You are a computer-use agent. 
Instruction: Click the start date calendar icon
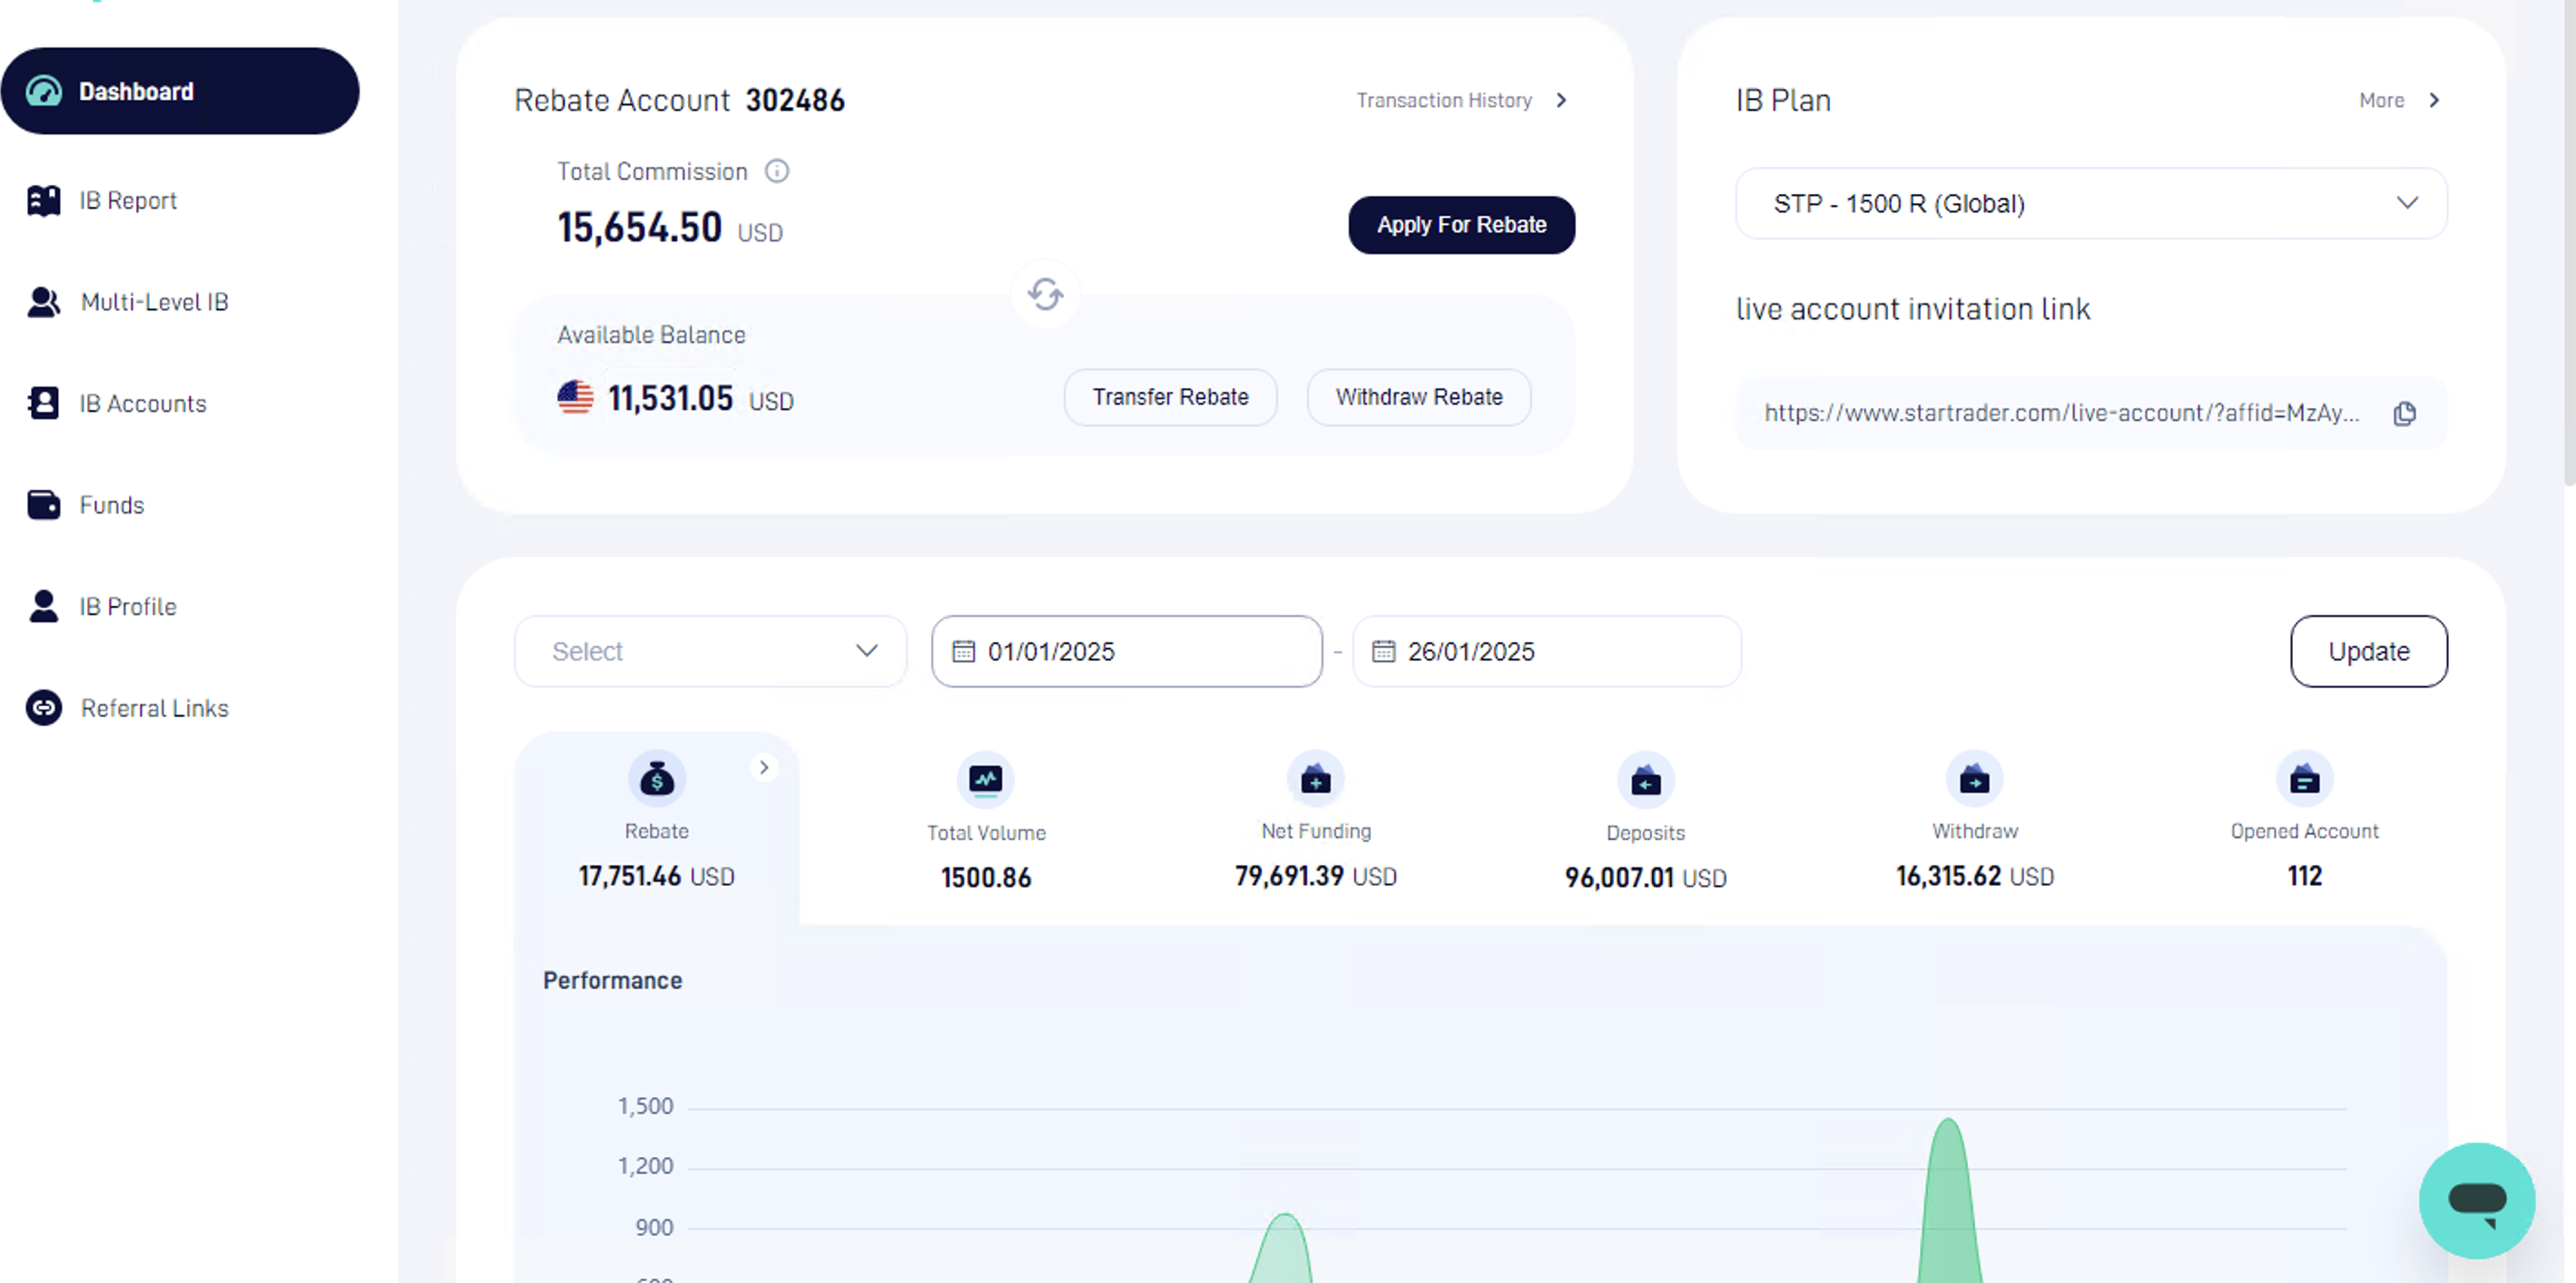click(963, 652)
